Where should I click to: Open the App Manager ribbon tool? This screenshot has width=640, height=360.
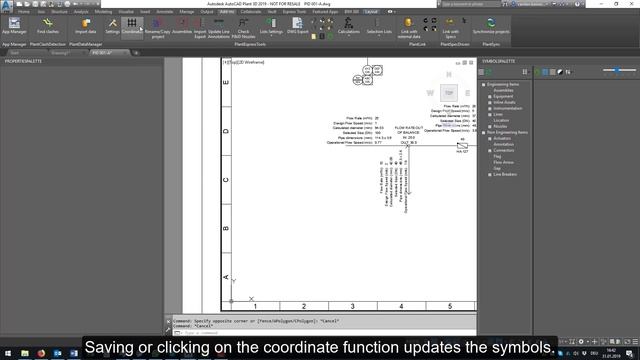(x=14, y=26)
